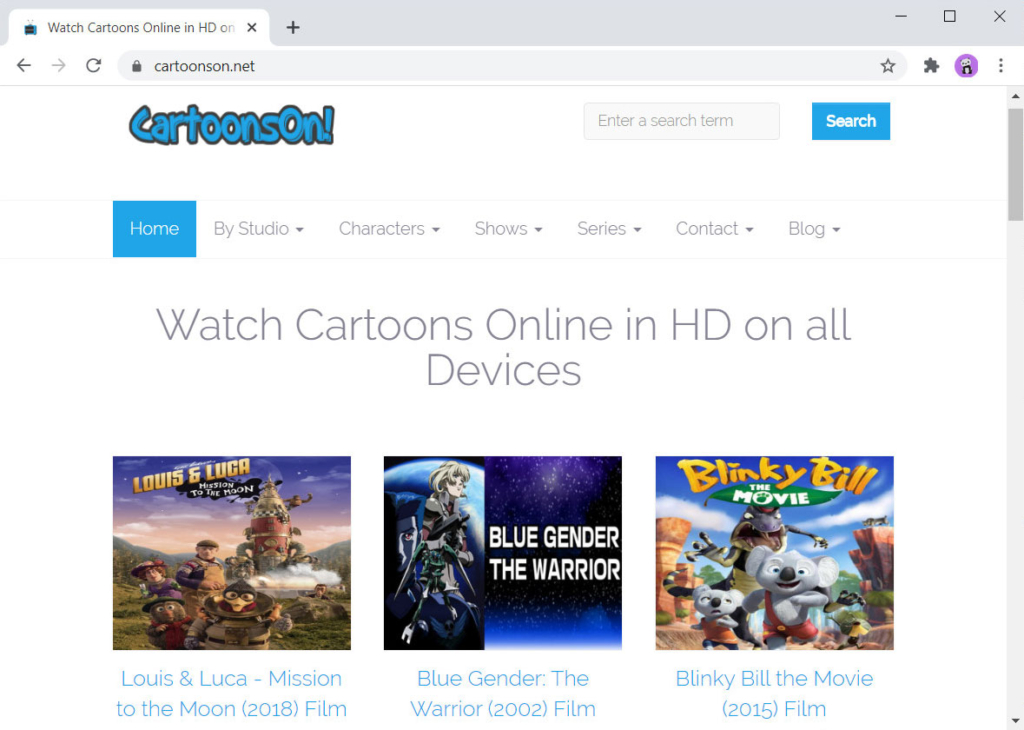Expand the Contact dropdown
The height and width of the screenshot is (730, 1024).
coord(714,229)
